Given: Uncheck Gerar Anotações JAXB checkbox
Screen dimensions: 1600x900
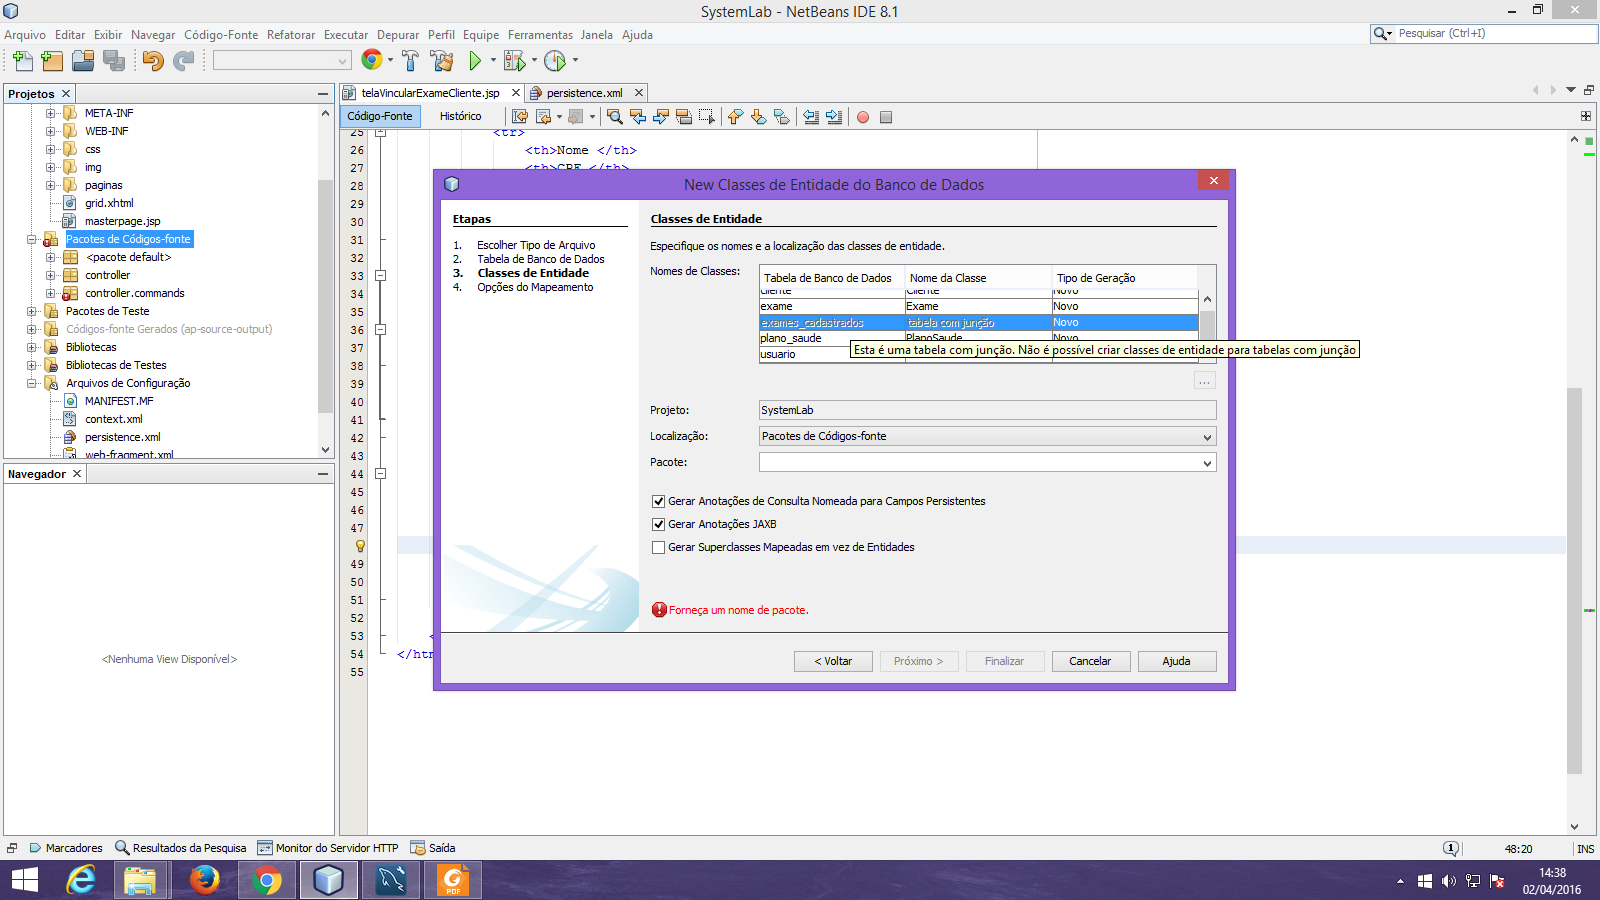Looking at the screenshot, I should (x=658, y=524).
